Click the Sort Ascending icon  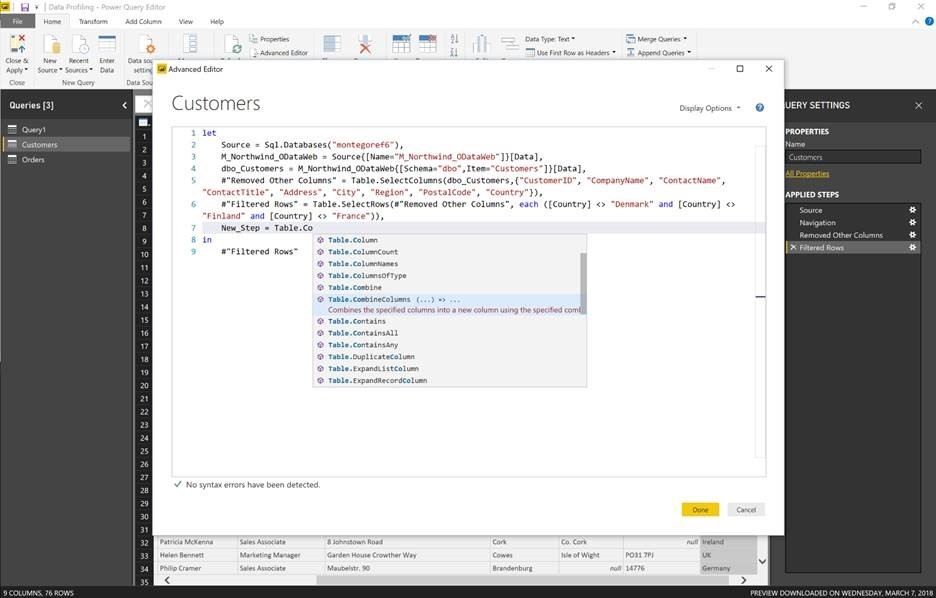454,39
